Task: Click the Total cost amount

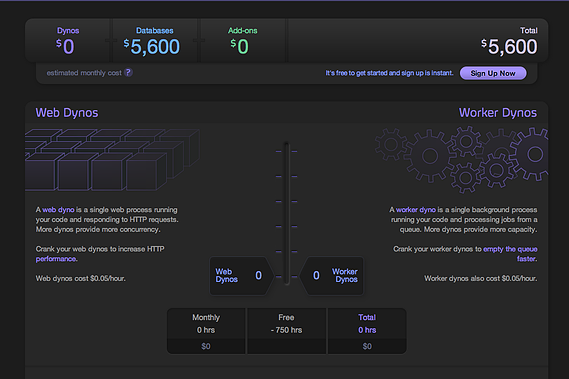Action: [x=509, y=46]
